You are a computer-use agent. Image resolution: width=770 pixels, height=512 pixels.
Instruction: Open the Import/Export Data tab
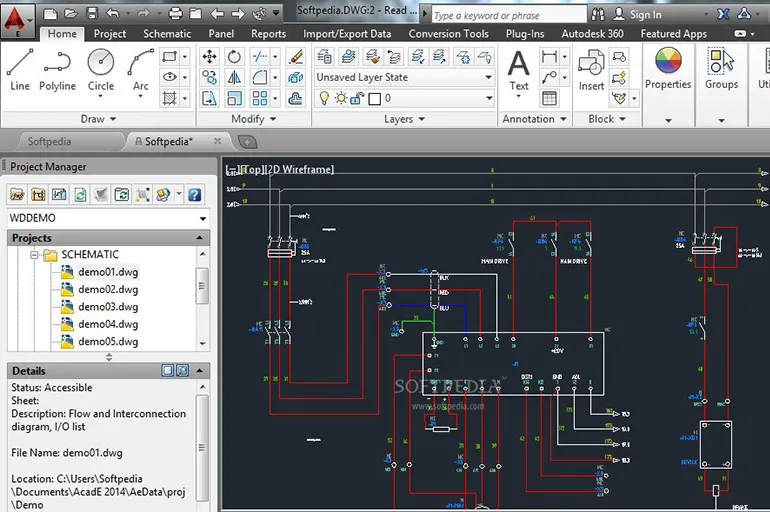tap(347, 33)
